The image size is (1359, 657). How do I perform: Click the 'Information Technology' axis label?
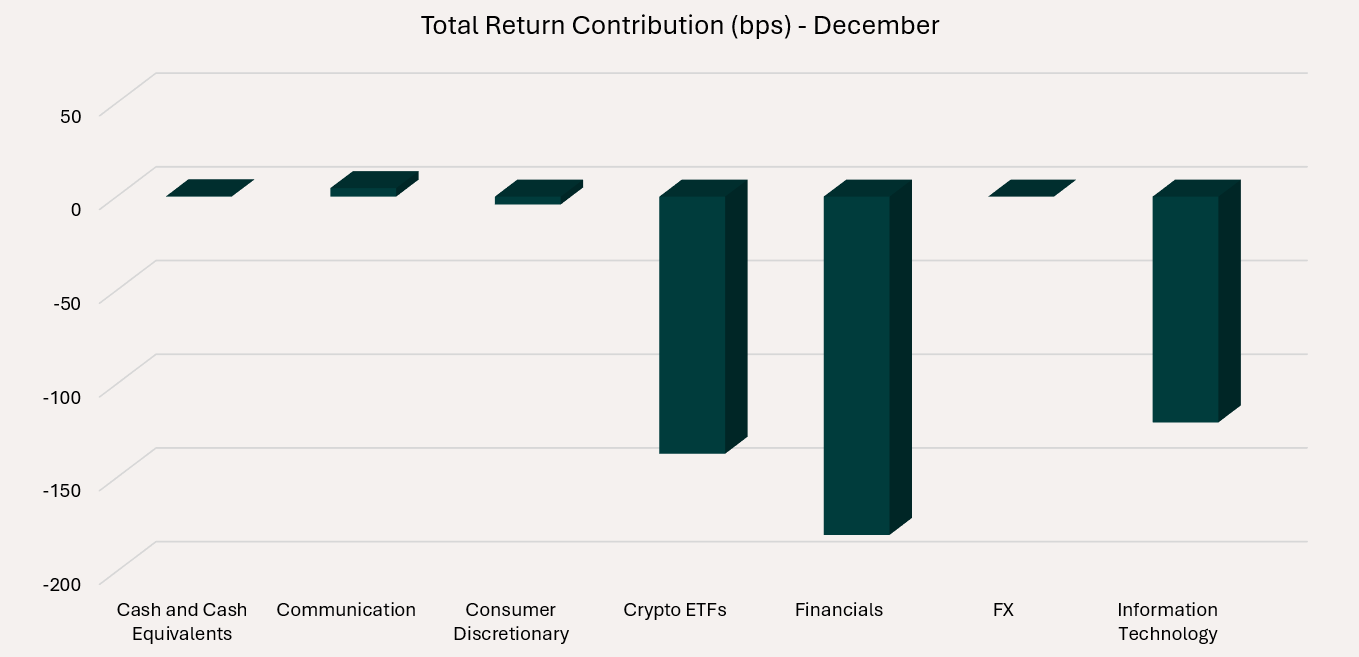pyautogui.click(x=1168, y=621)
